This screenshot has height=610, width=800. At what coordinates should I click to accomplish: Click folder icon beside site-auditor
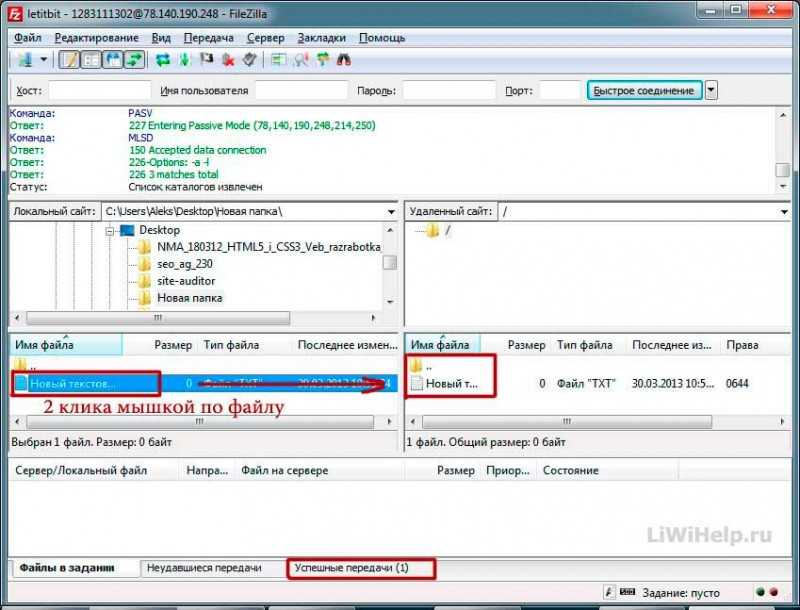145,281
